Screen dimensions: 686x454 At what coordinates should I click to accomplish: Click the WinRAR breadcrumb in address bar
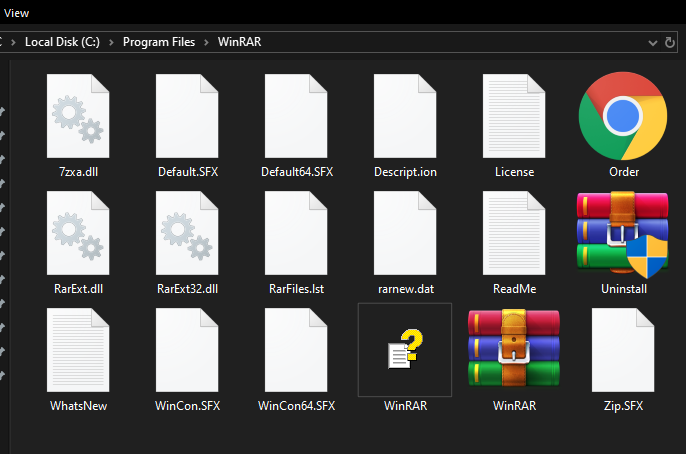(239, 42)
